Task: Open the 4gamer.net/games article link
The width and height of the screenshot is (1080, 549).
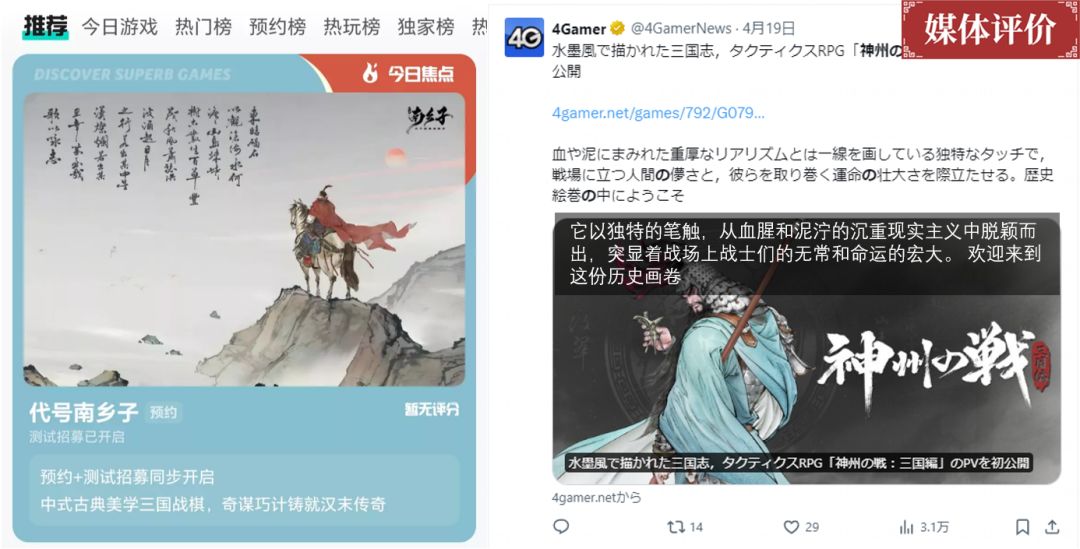Action: (658, 113)
